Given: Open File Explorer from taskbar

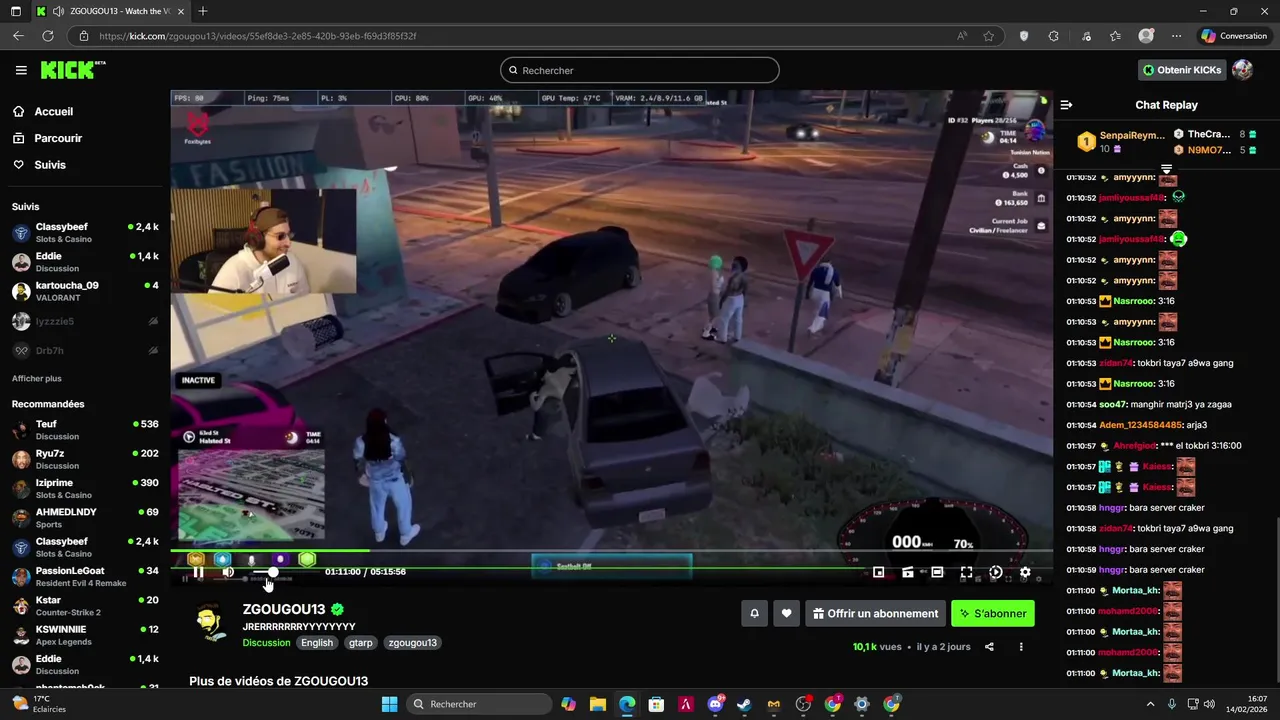Looking at the screenshot, I should [x=597, y=704].
